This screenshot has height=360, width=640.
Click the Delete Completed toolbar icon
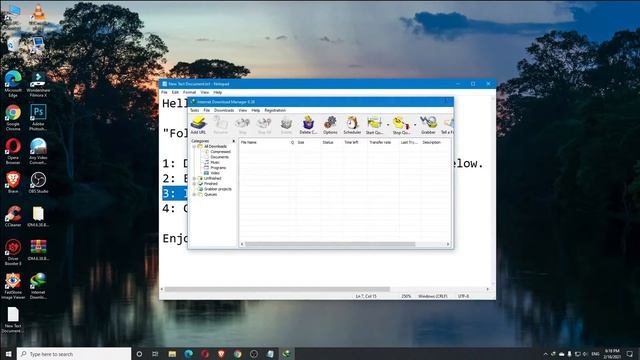(308, 124)
